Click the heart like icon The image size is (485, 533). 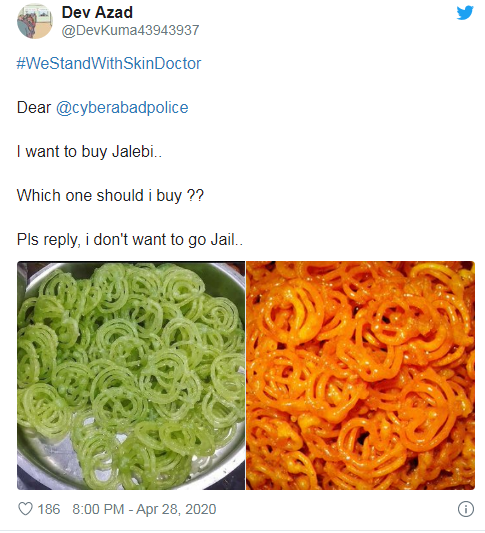25,509
